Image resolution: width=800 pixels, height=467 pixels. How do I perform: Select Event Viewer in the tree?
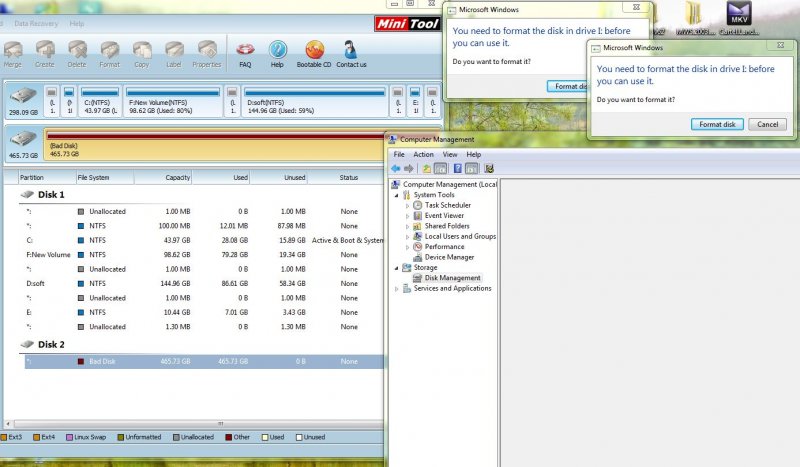pyautogui.click(x=444, y=215)
